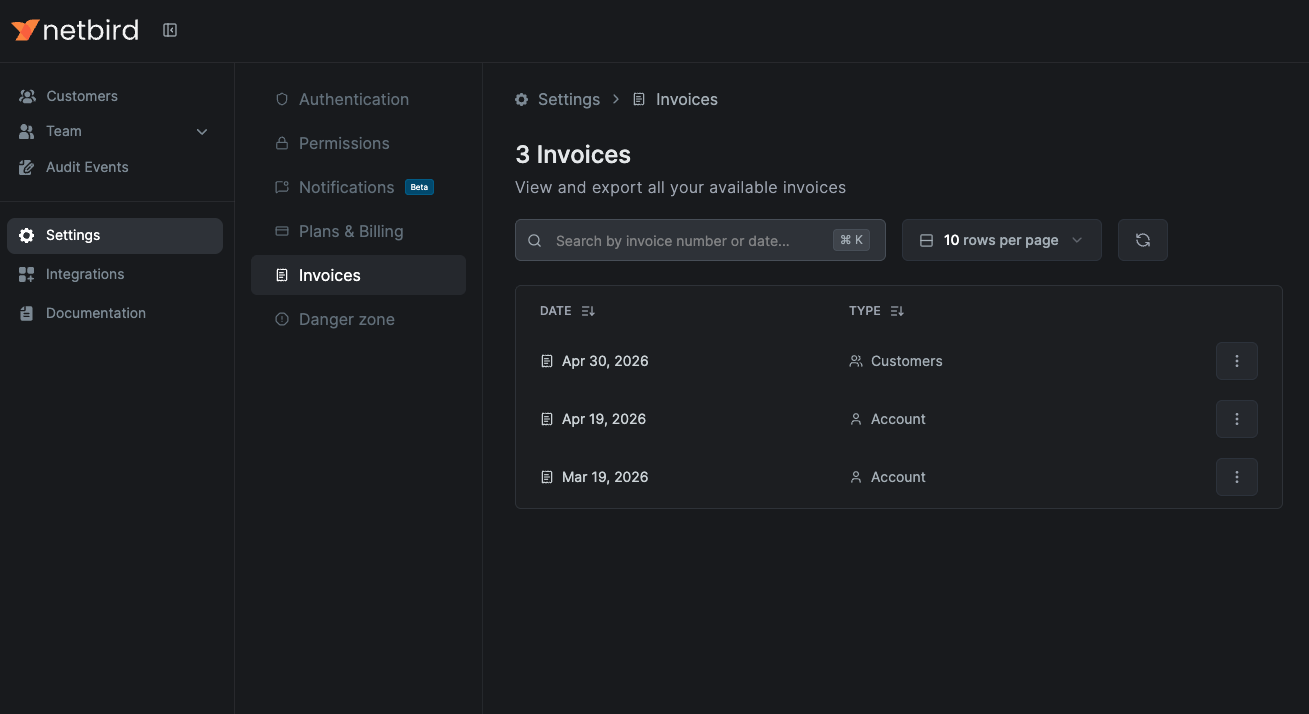The height and width of the screenshot is (714, 1309).
Task: Click the Audit Events icon
Action: (27, 167)
